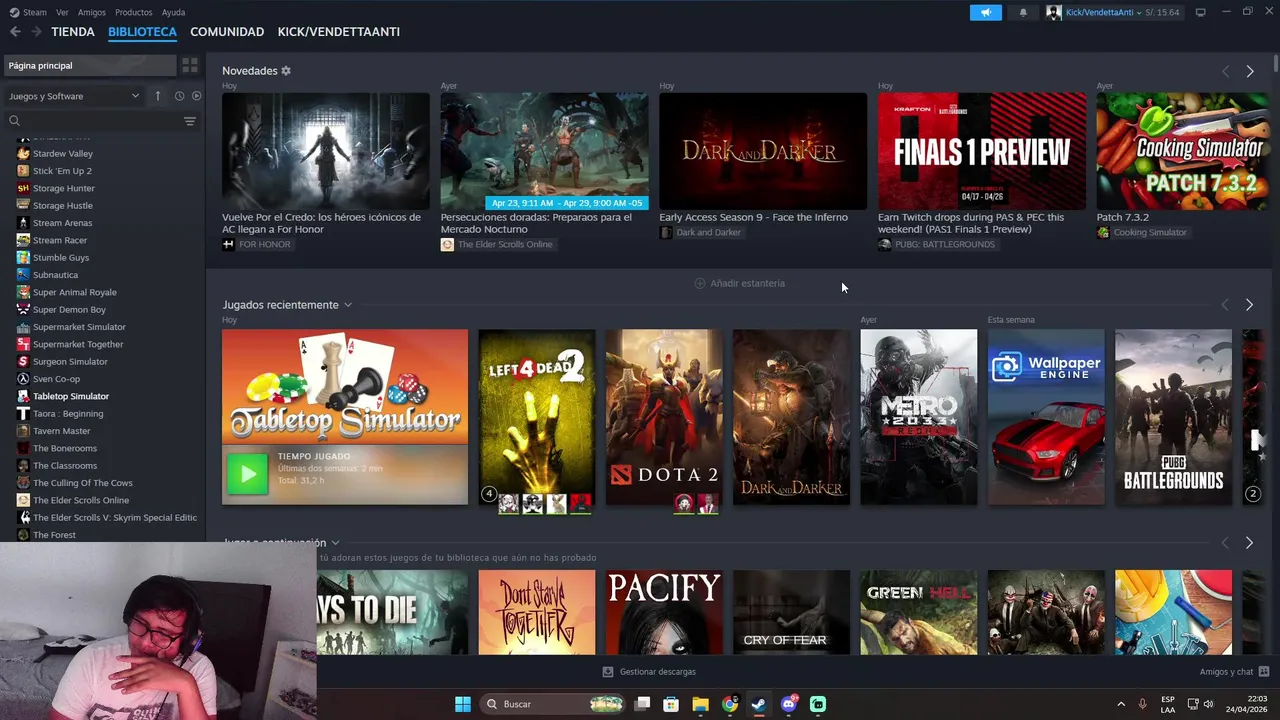
Task: Open the Metro 2033 Redux cover
Action: click(x=919, y=417)
